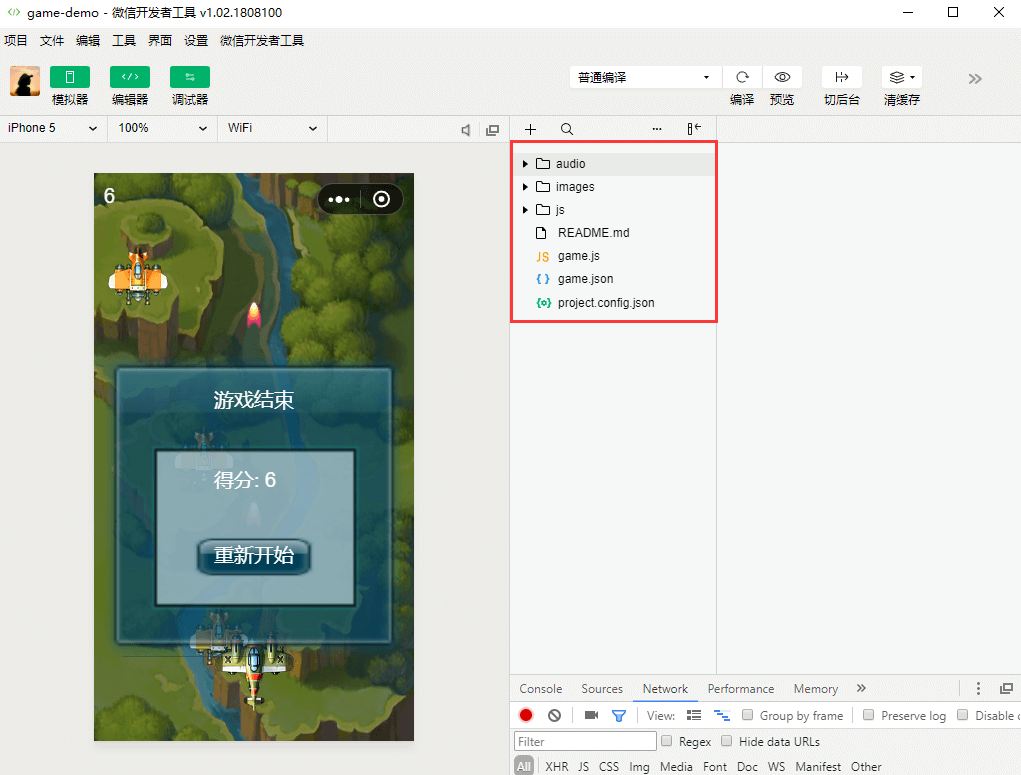This screenshot has height=775, width=1021.
Task: Filter network requests by XHR
Action: [x=556, y=767]
